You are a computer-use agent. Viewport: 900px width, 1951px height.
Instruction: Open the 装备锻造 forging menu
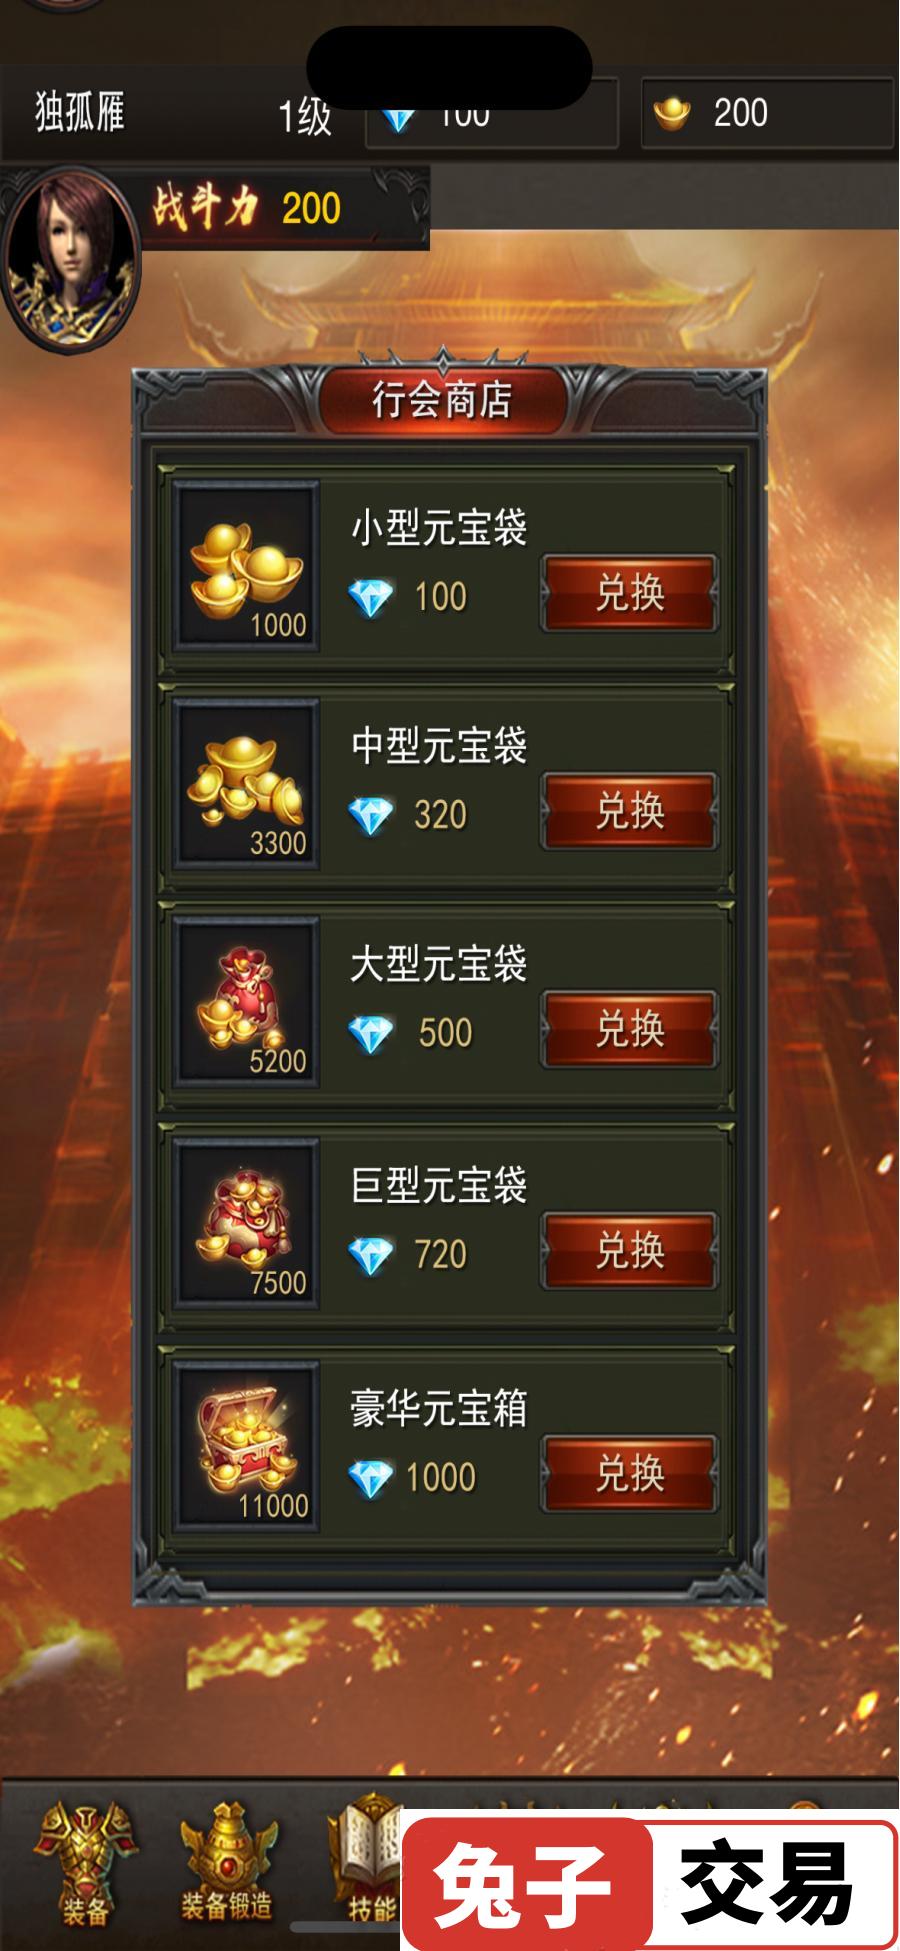pos(227,1864)
